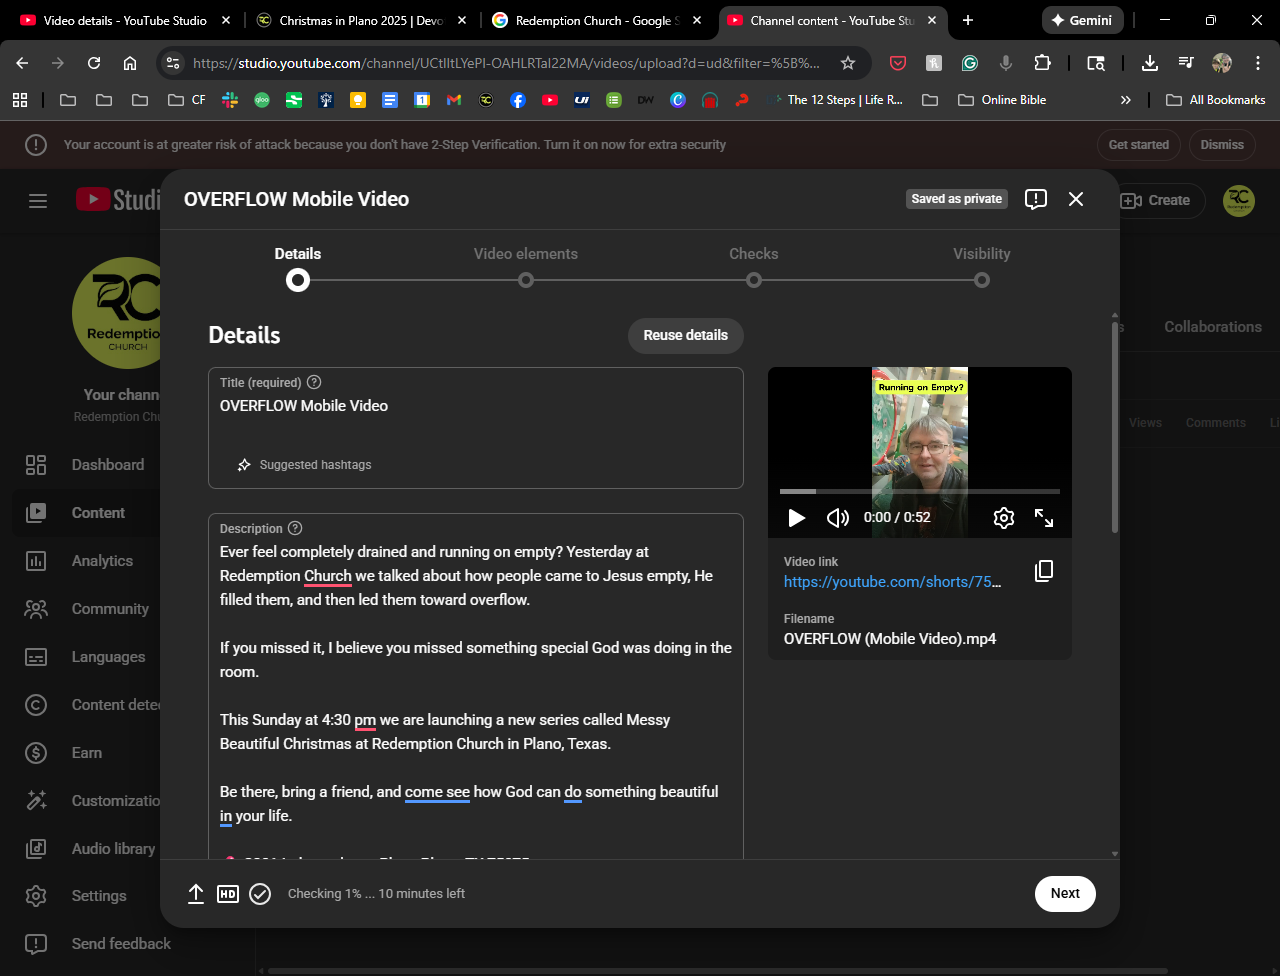Click the video preview progress bar
The width and height of the screenshot is (1280, 976).
919,491
